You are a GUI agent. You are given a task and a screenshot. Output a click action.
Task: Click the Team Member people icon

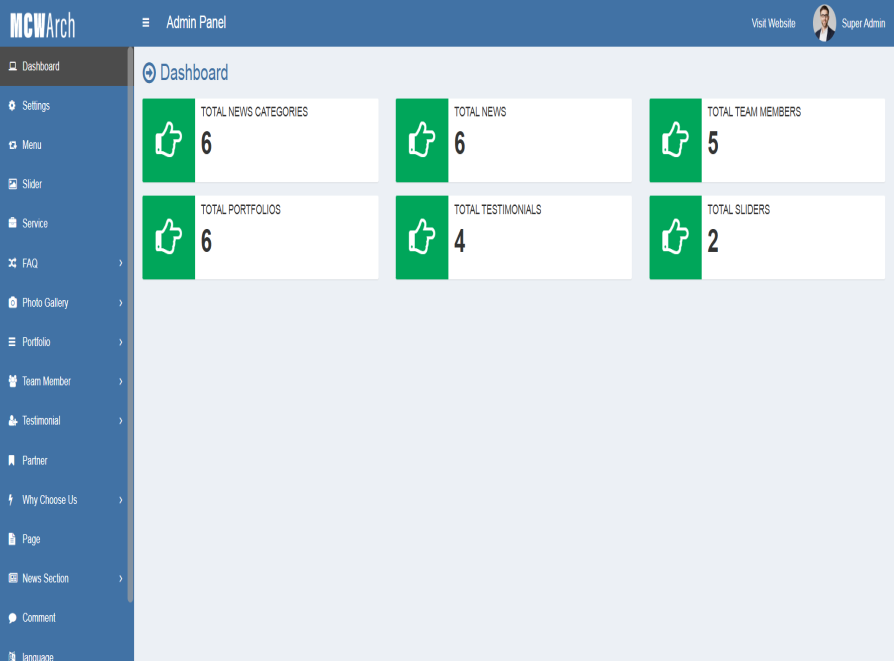coord(12,382)
